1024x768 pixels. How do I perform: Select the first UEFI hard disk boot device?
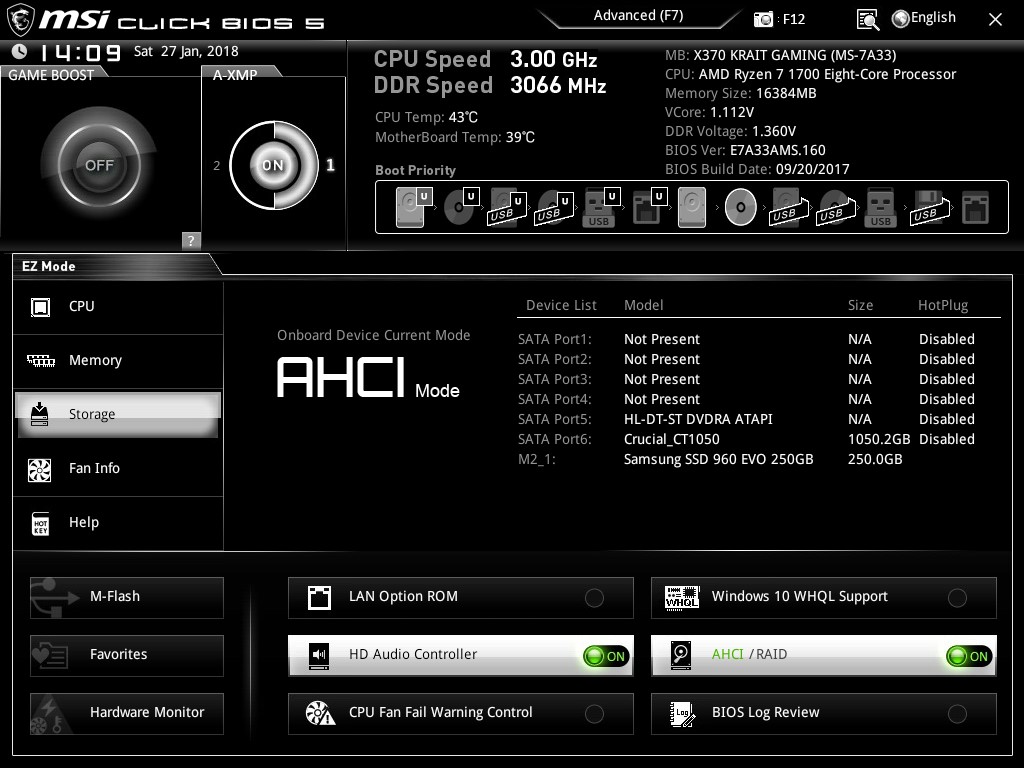tap(413, 207)
